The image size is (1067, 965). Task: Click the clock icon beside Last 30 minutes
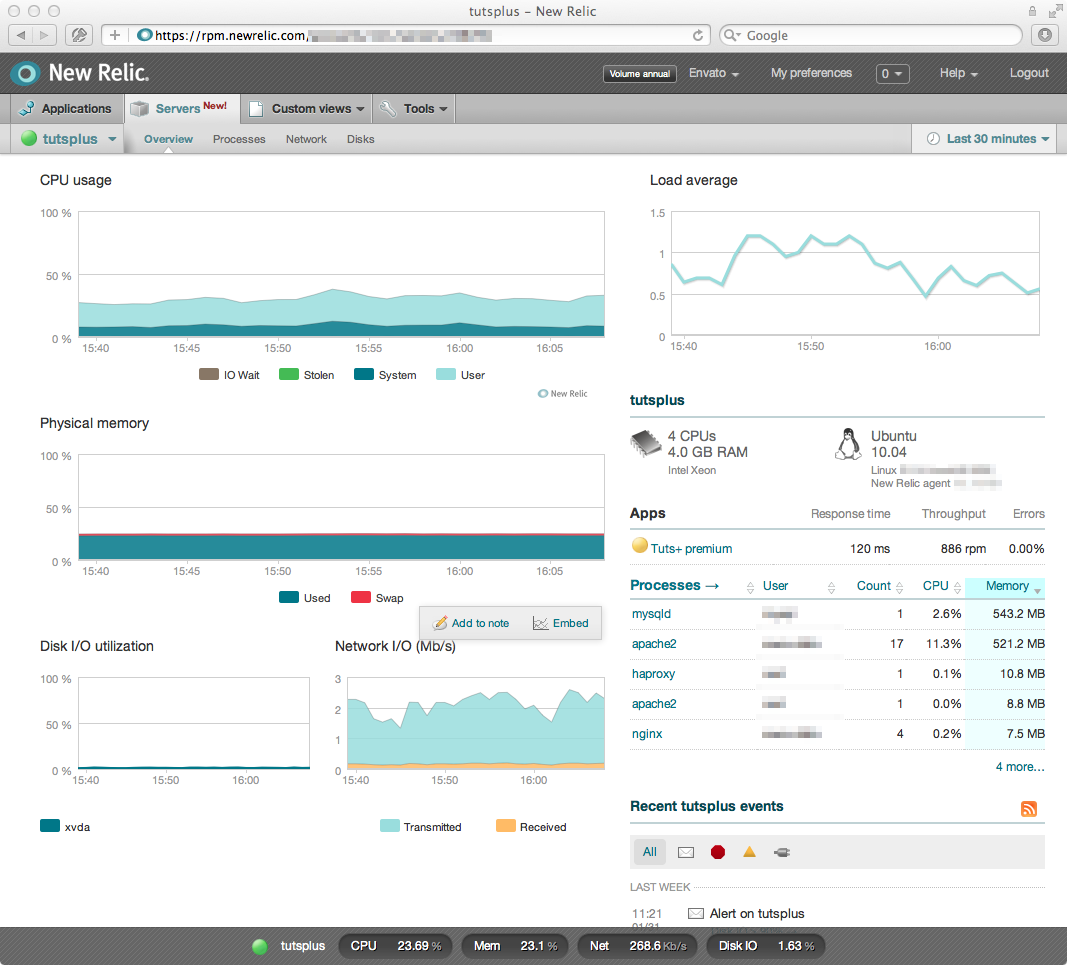(934, 139)
